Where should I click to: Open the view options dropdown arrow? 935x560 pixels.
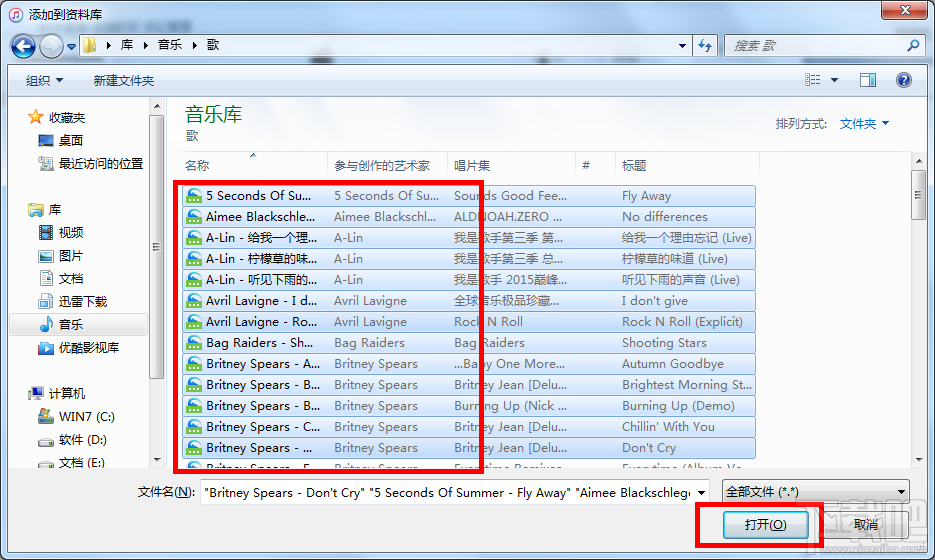pyautogui.click(x=834, y=80)
